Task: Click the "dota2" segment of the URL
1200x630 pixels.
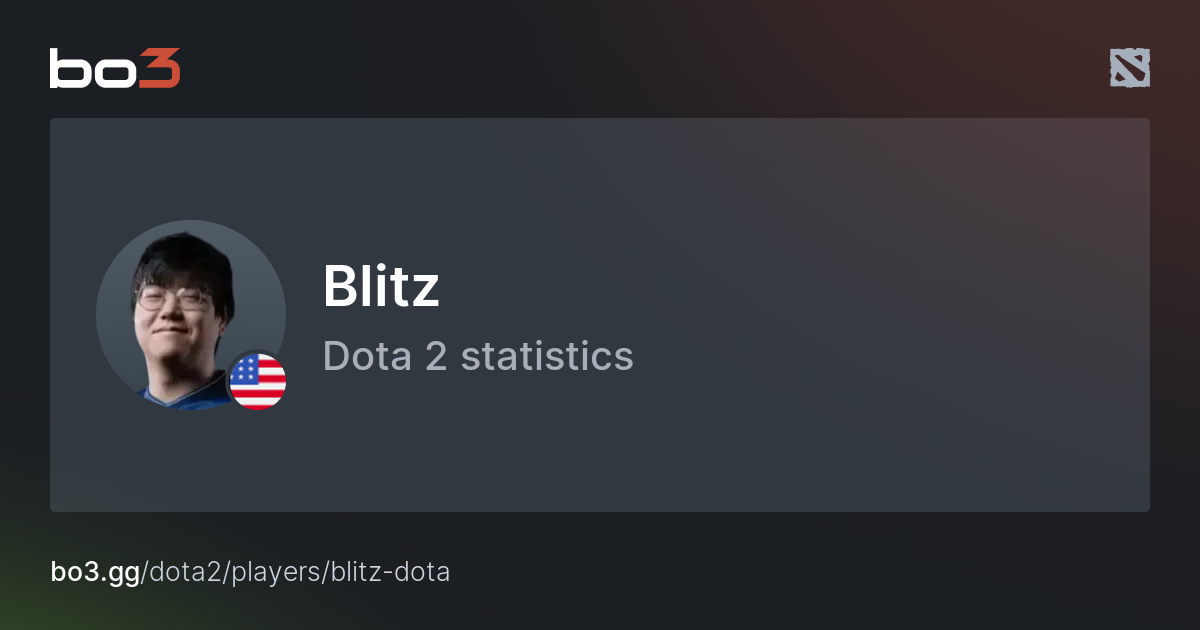Action: pyautogui.click(x=185, y=572)
